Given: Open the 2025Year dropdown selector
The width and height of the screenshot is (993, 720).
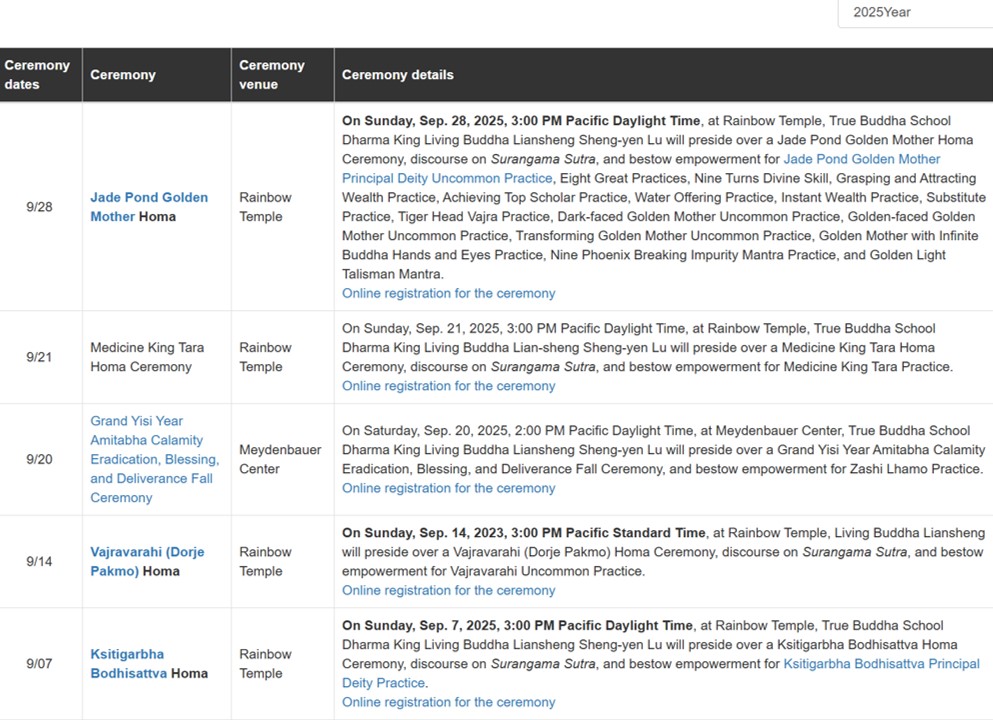Looking at the screenshot, I should click(x=916, y=13).
